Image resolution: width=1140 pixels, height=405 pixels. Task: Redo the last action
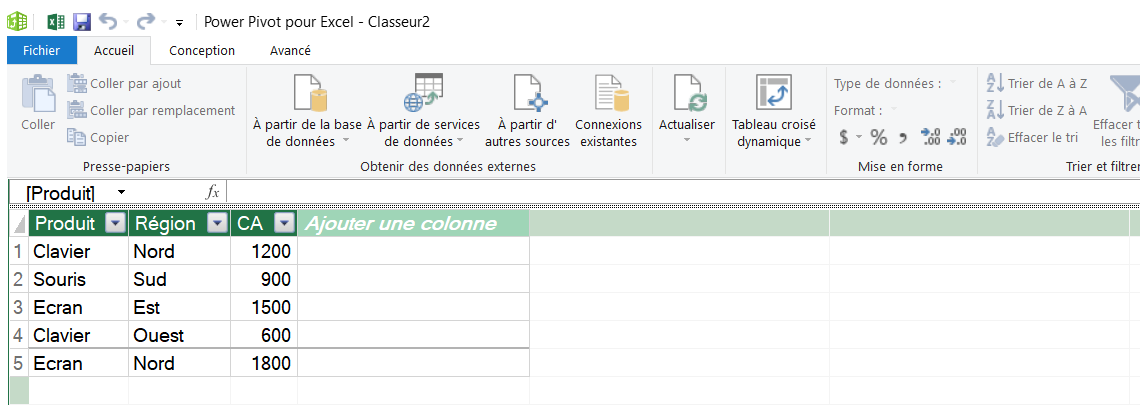tap(146, 21)
